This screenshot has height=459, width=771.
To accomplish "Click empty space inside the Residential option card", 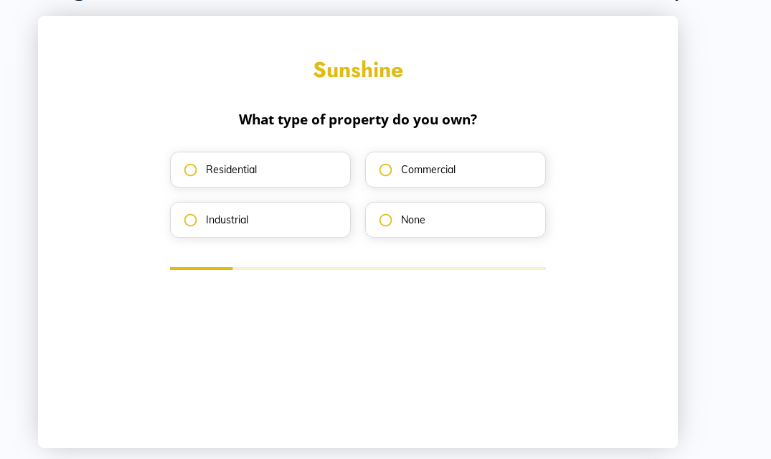I will (x=305, y=170).
